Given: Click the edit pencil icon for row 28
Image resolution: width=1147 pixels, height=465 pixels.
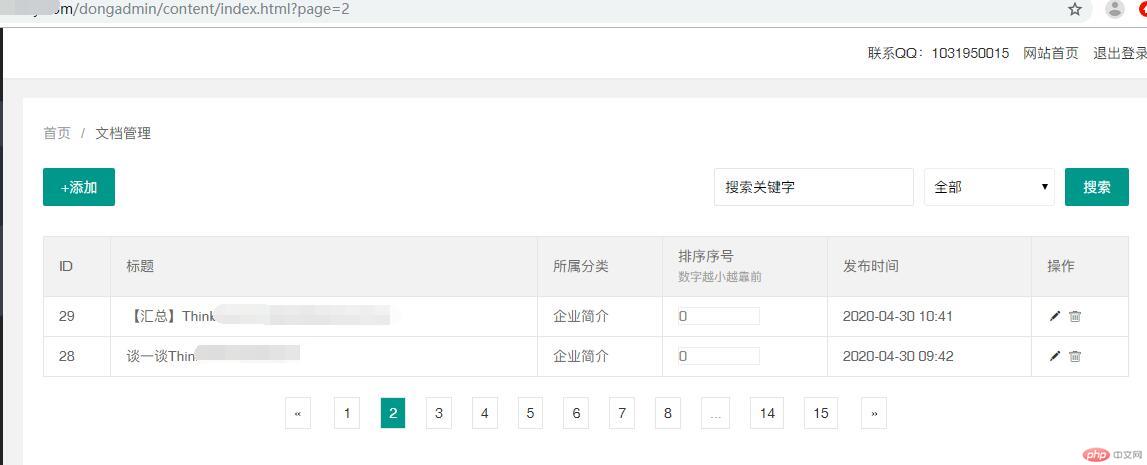Looking at the screenshot, I should 1054,356.
